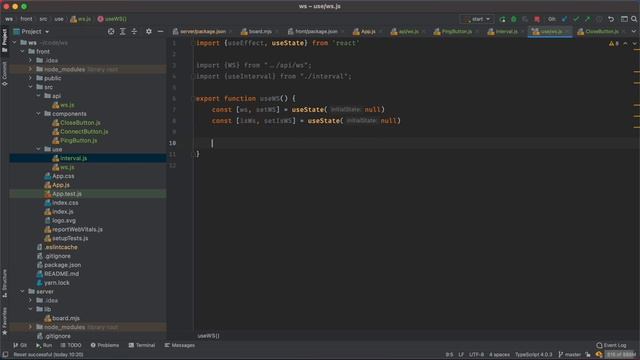Expand the public folder
The image size is (640, 360).
pyautogui.click(x=30, y=78)
